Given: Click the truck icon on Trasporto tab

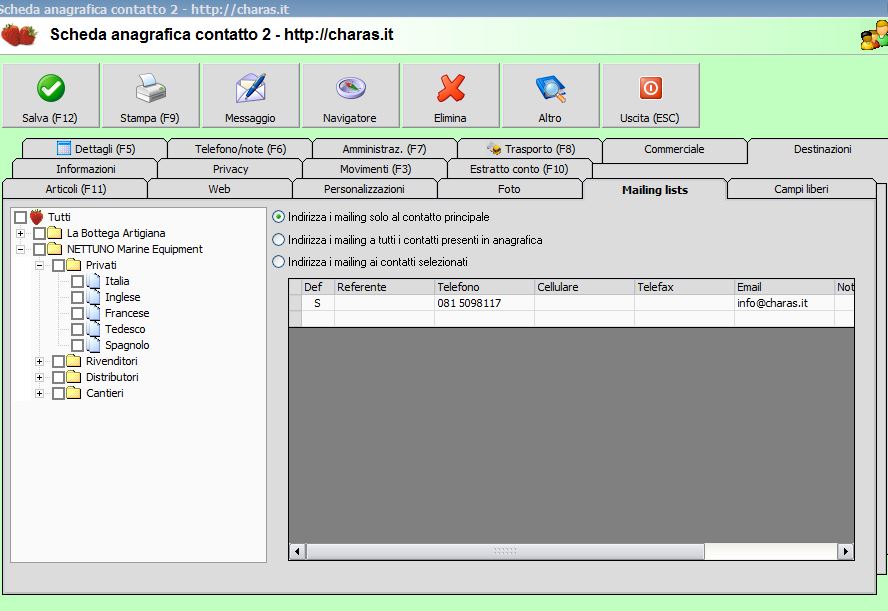Looking at the screenshot, I should (x=494, y=149).
